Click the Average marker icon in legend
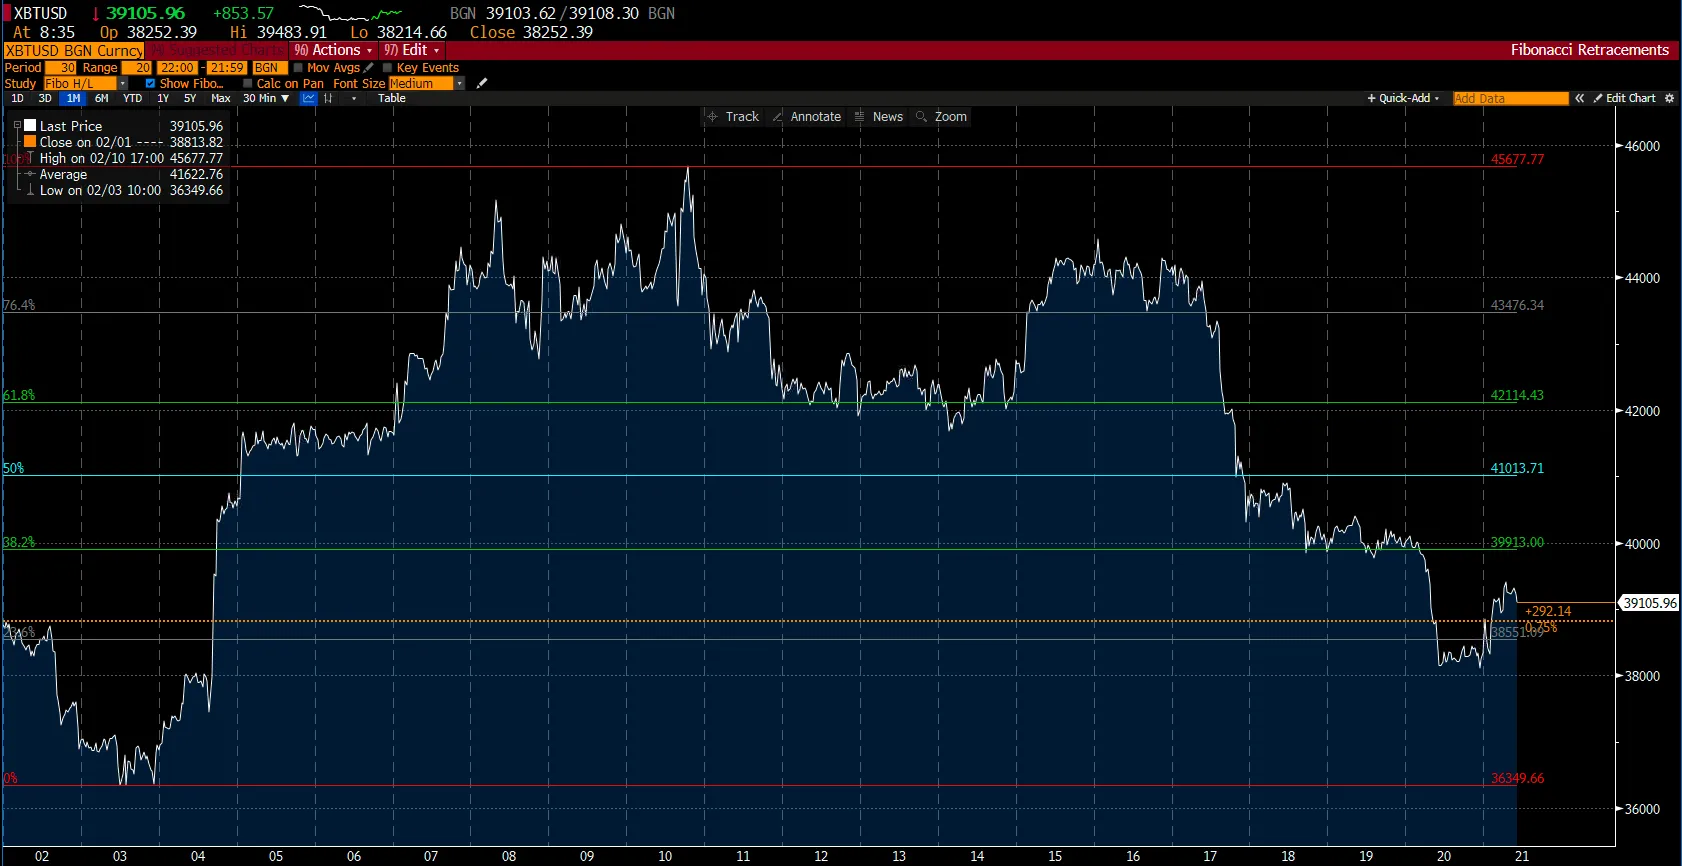This screenshot has height=866, width=1682. click(x=30, y=174)
